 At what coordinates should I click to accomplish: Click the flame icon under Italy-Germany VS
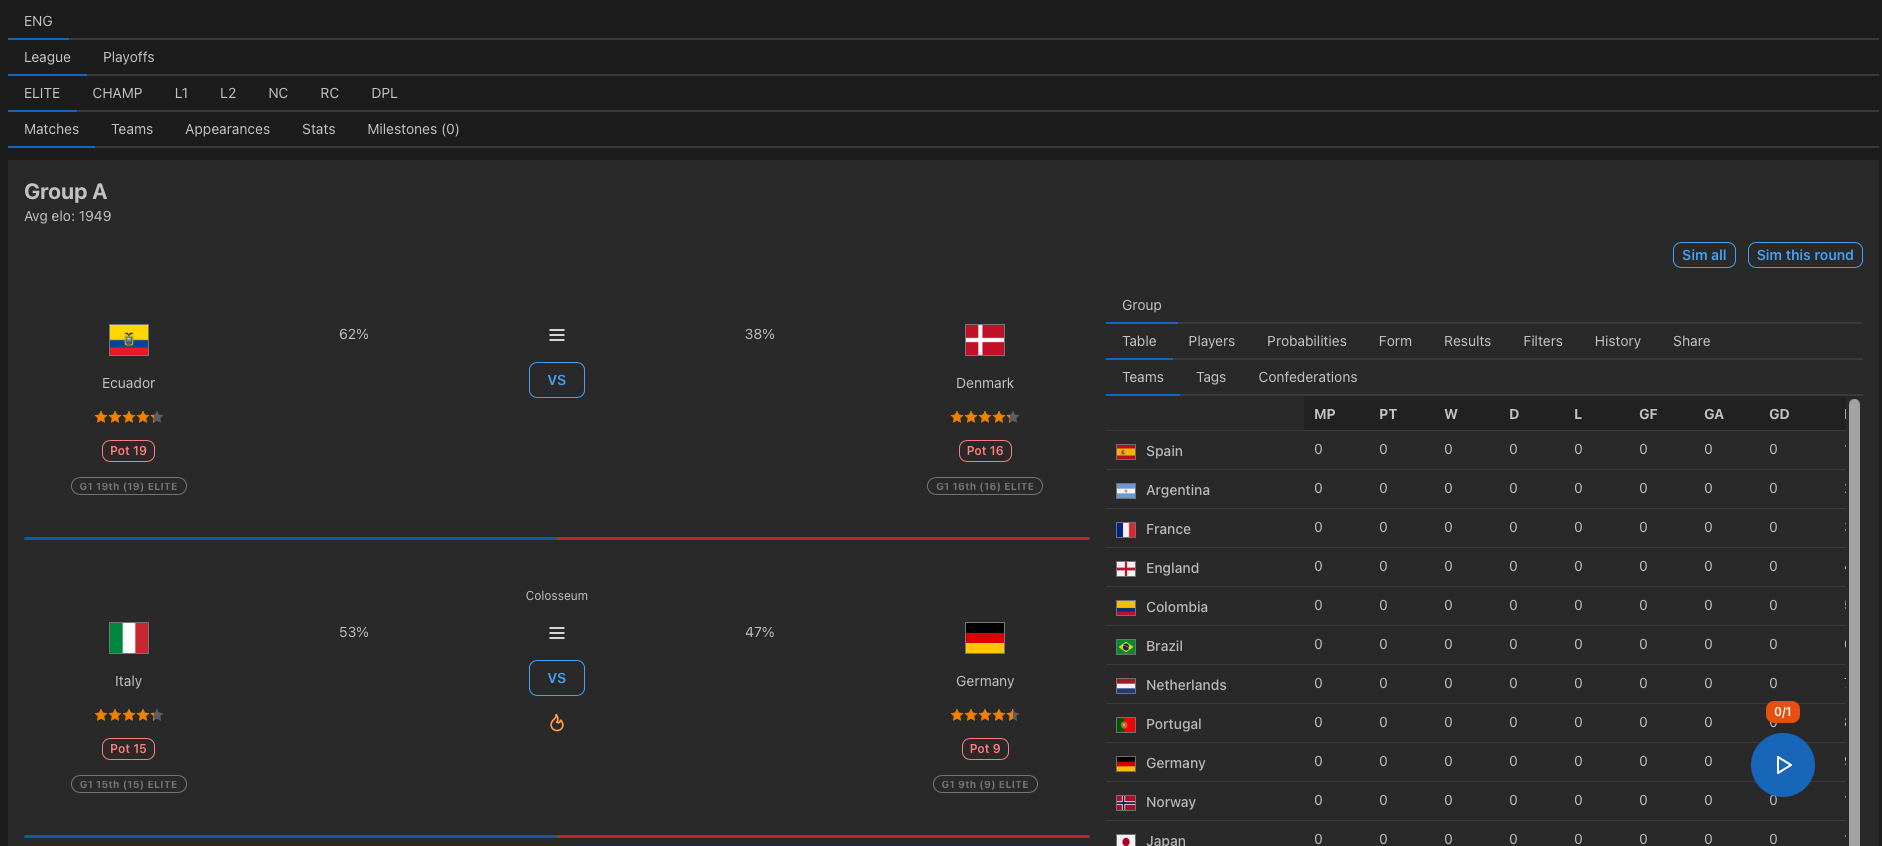[557, 722]
